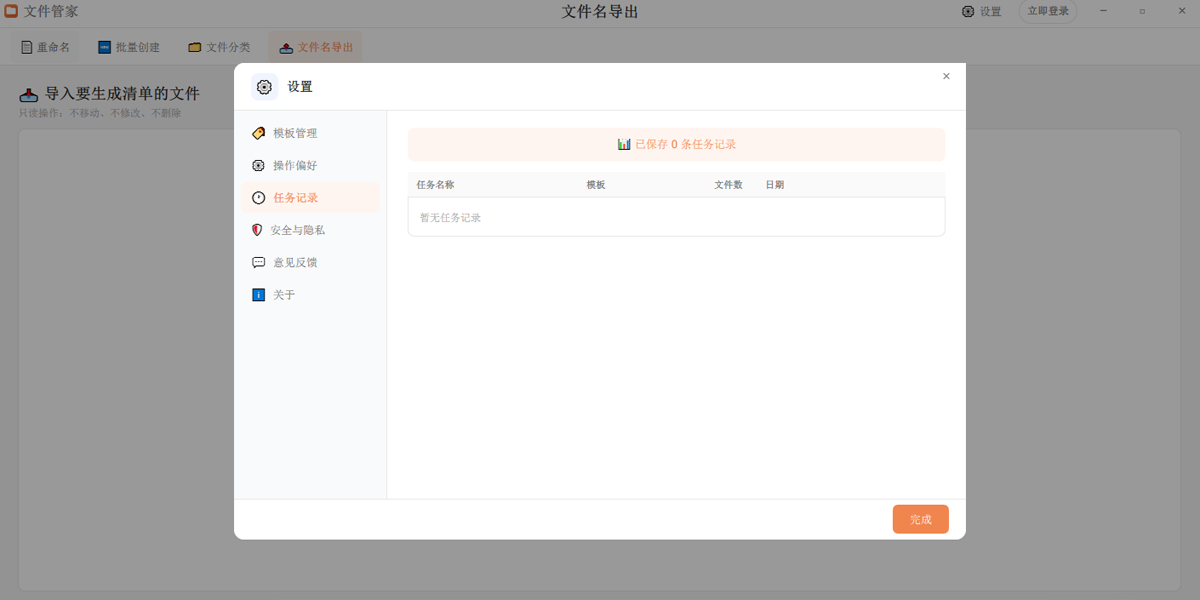Image resolution: width=1200 pixels, height=600 pixels.
Task: Switch to the 批量创建 tab
Action: coord(129,47)
